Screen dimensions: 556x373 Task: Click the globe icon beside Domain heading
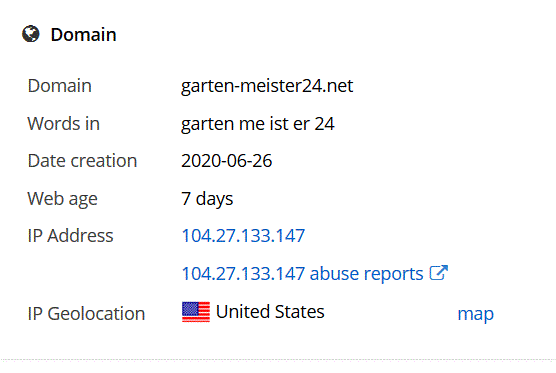pos(31,34)
